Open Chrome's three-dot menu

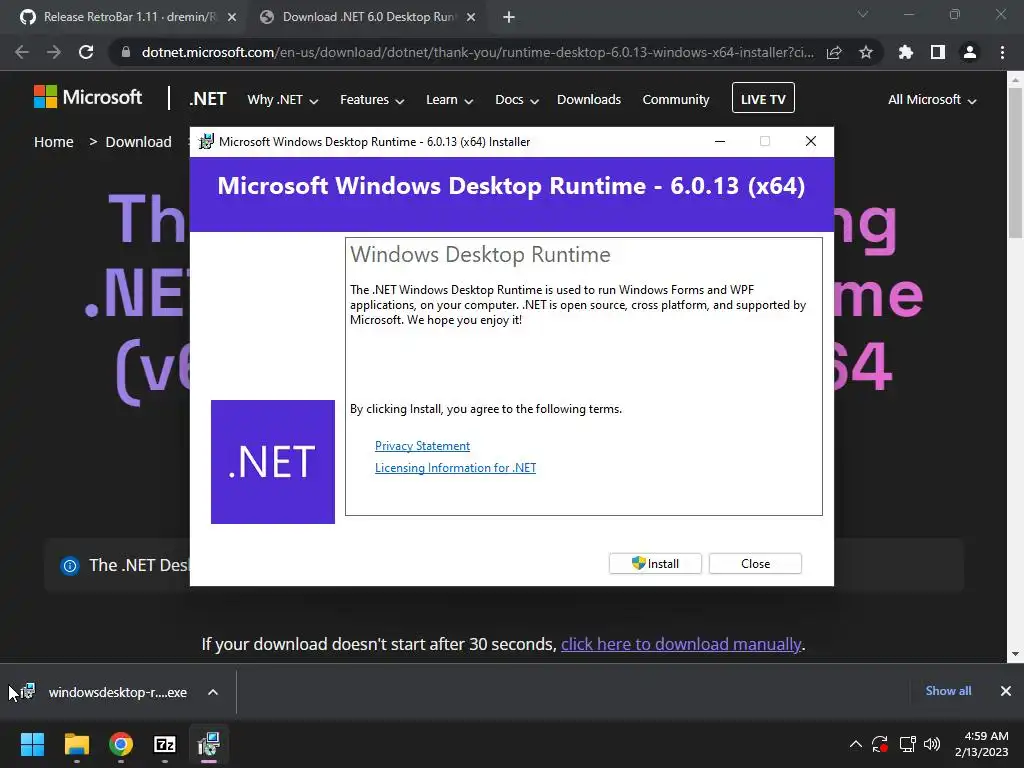[1002, 52]
